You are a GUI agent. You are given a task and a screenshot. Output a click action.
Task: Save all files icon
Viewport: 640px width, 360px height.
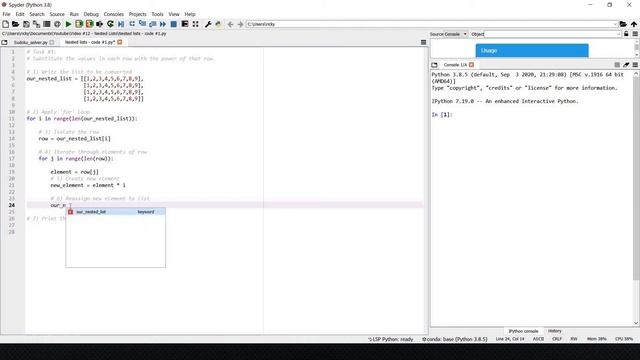pyautogui.click(x=36, y=24)
